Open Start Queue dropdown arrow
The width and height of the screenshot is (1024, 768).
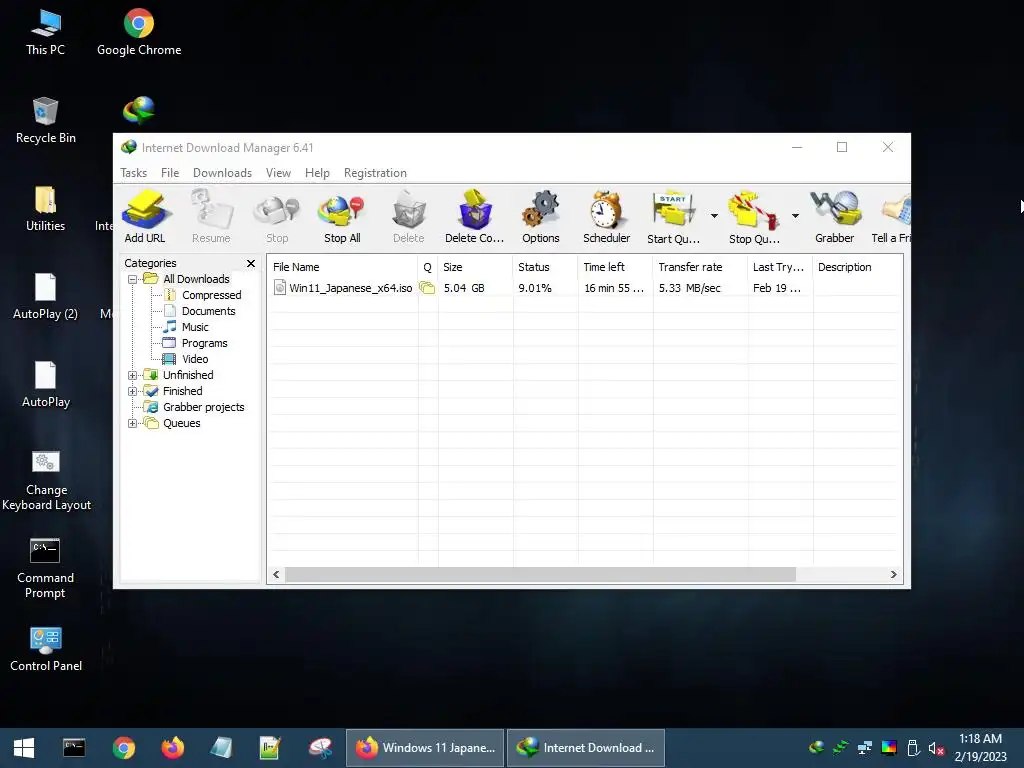[714, 216]
